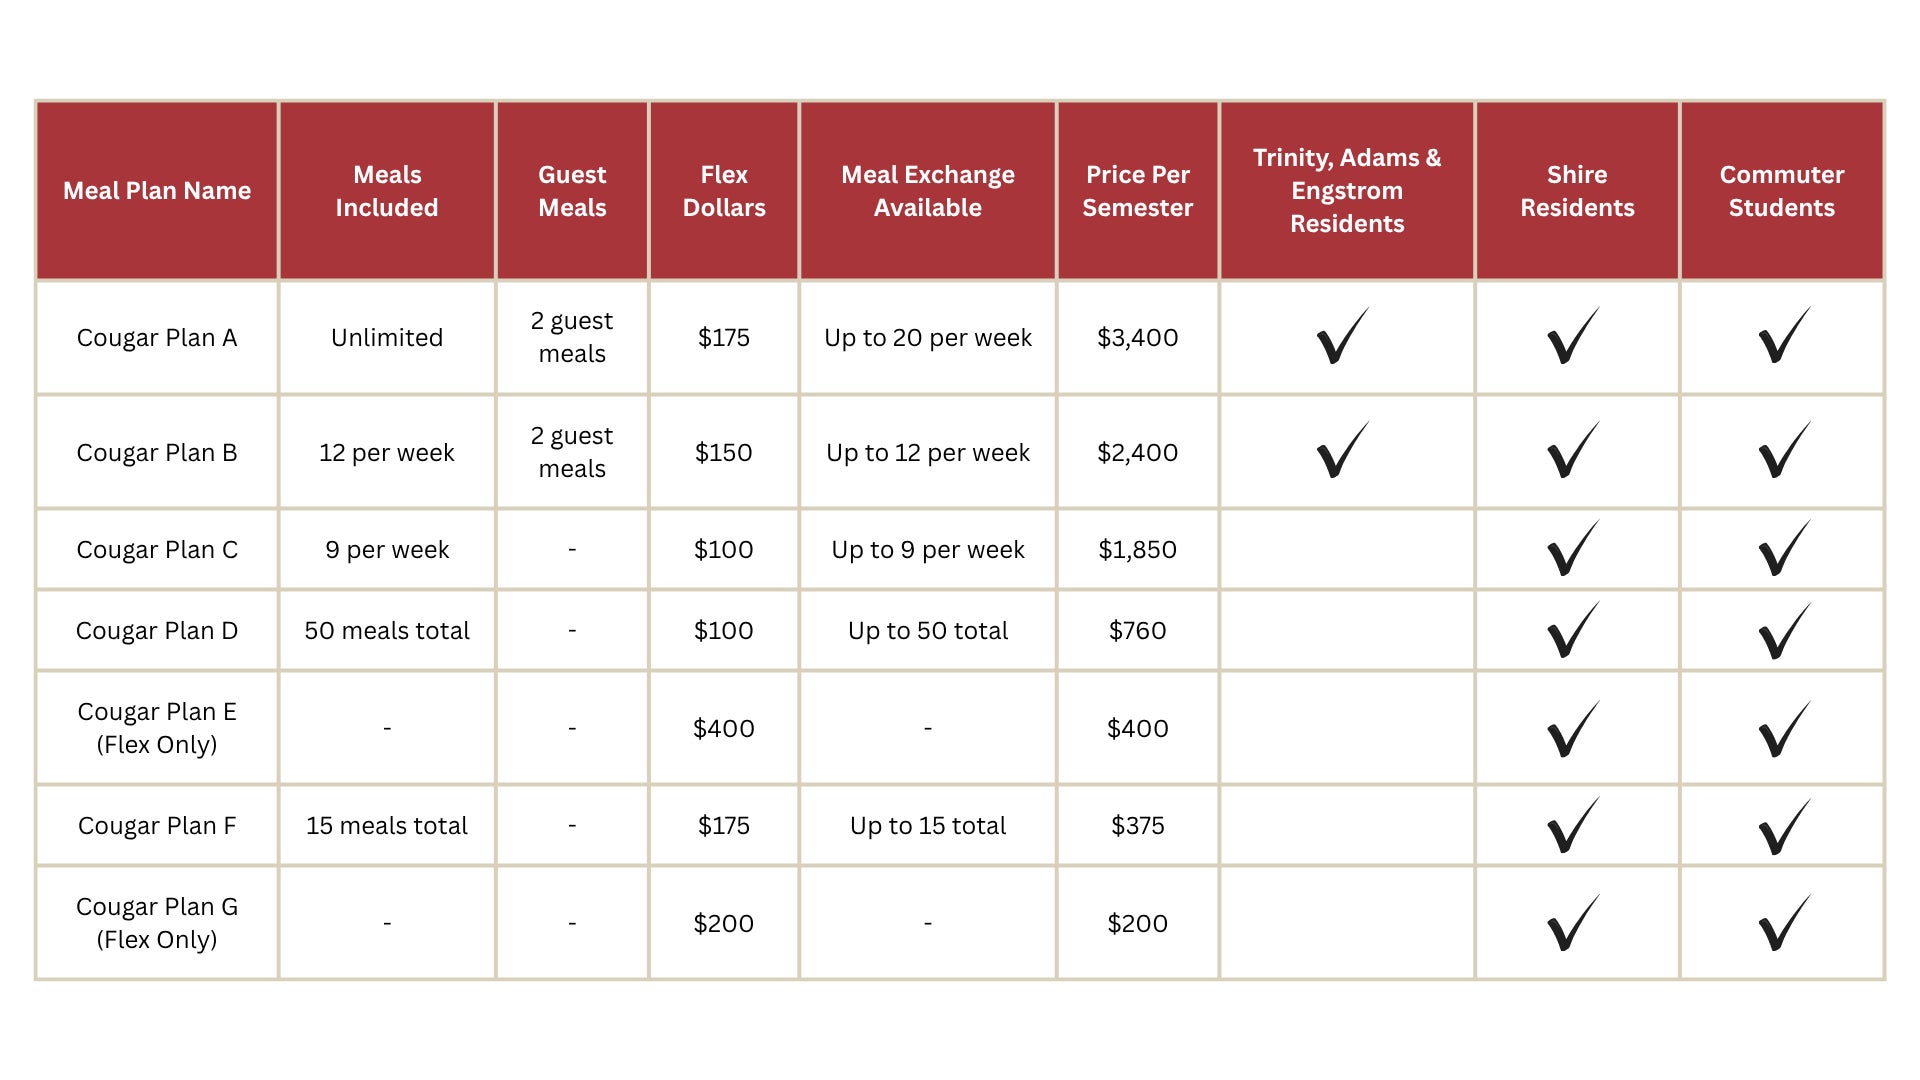Select the Up to 50 total cell
Viewport: 1920px width, 1080px height.
pyautogui.click(x=927, y=631)
